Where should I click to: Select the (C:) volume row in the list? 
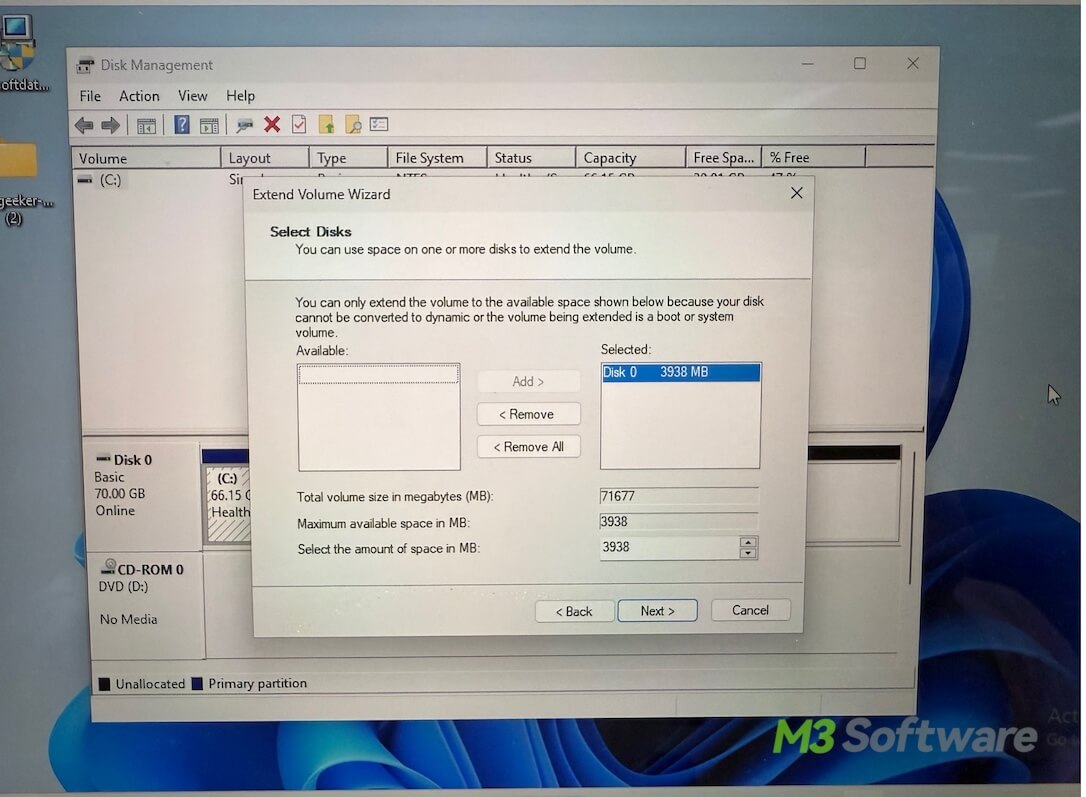coord(159,180)
